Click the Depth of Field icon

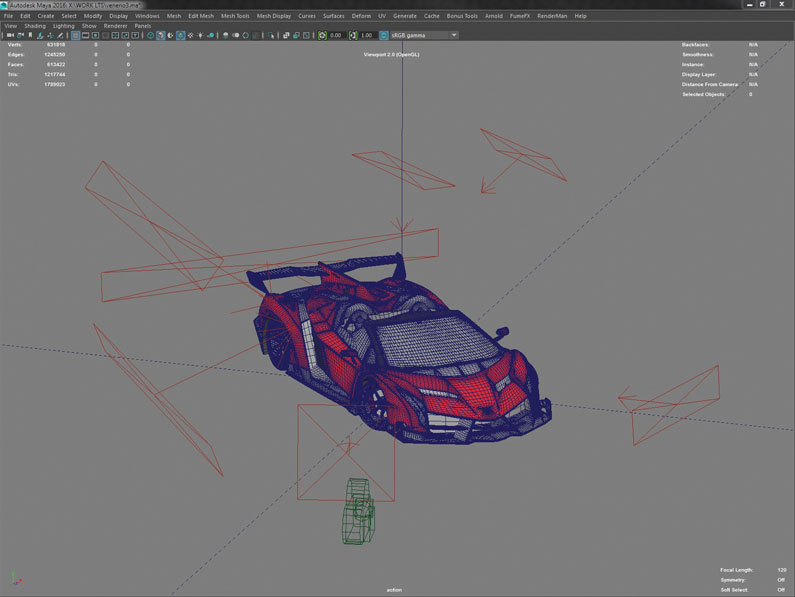coord(256,36)
